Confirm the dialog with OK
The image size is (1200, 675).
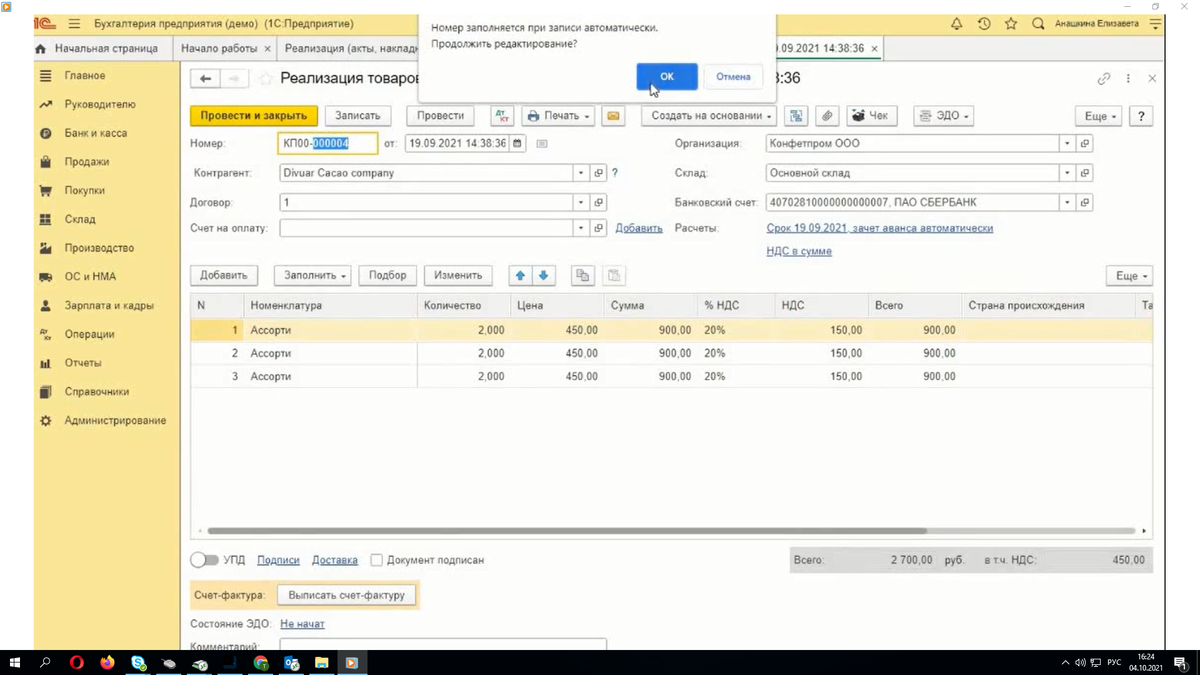pyautogui.click(x=666, y=77)
